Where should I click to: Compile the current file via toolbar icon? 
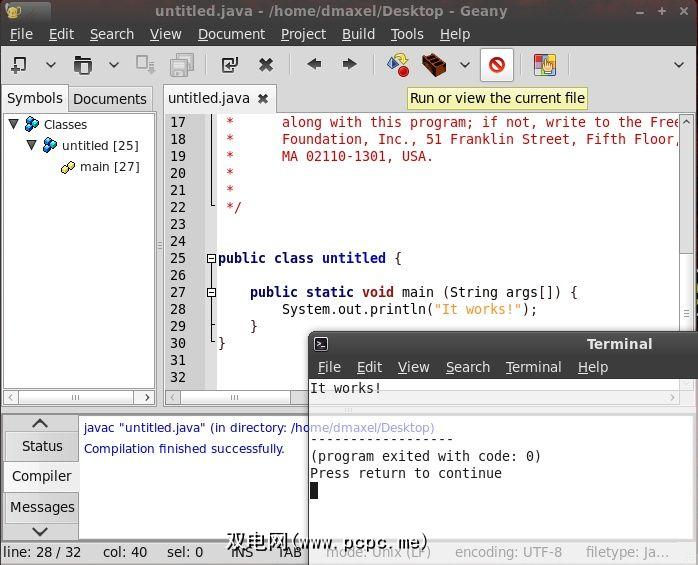[x=397, y=65]
